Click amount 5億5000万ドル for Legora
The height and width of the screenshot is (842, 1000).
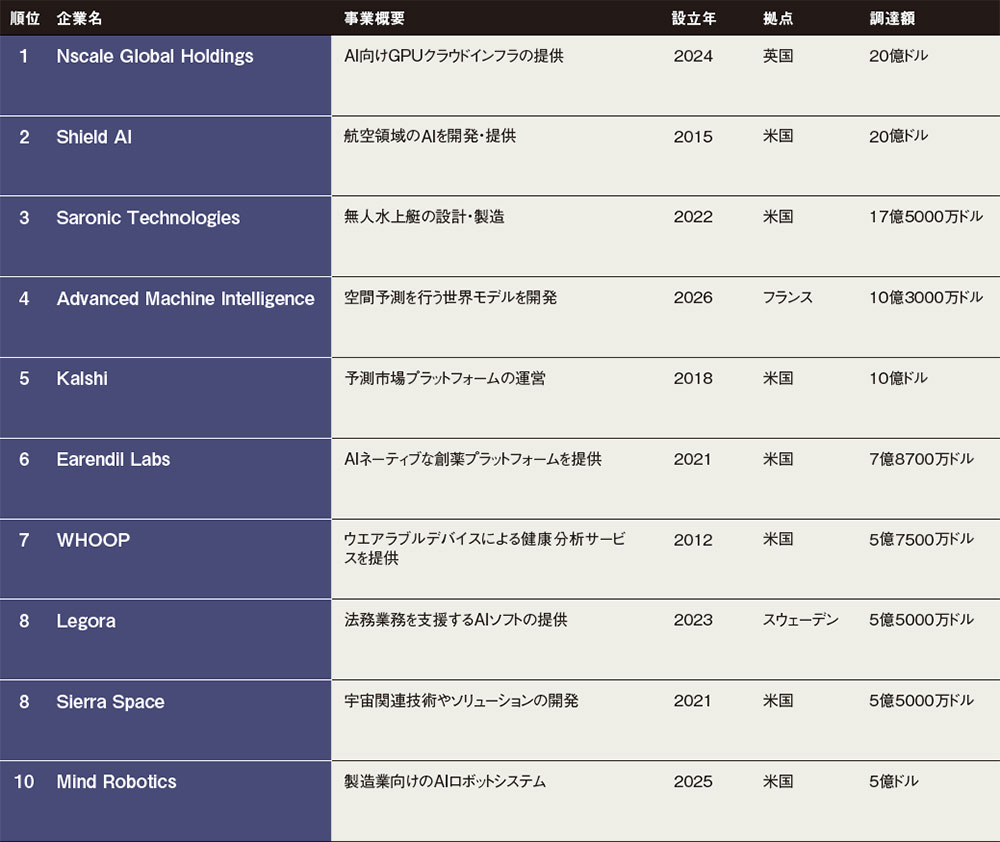[921, 620]
